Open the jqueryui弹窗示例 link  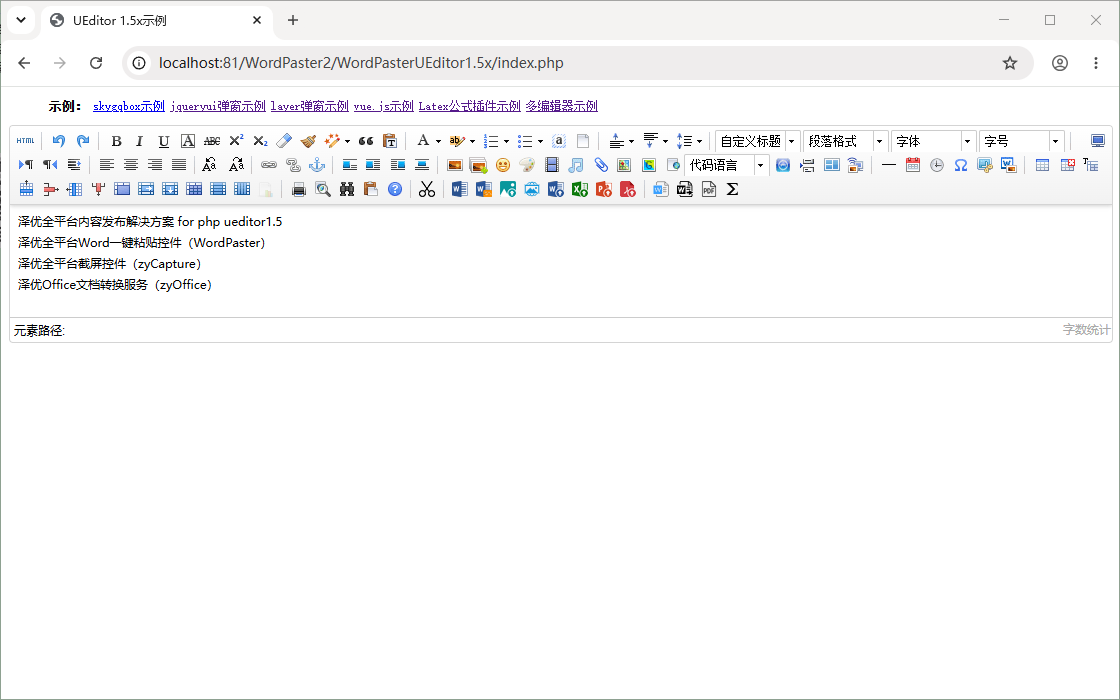pos(218,106)
